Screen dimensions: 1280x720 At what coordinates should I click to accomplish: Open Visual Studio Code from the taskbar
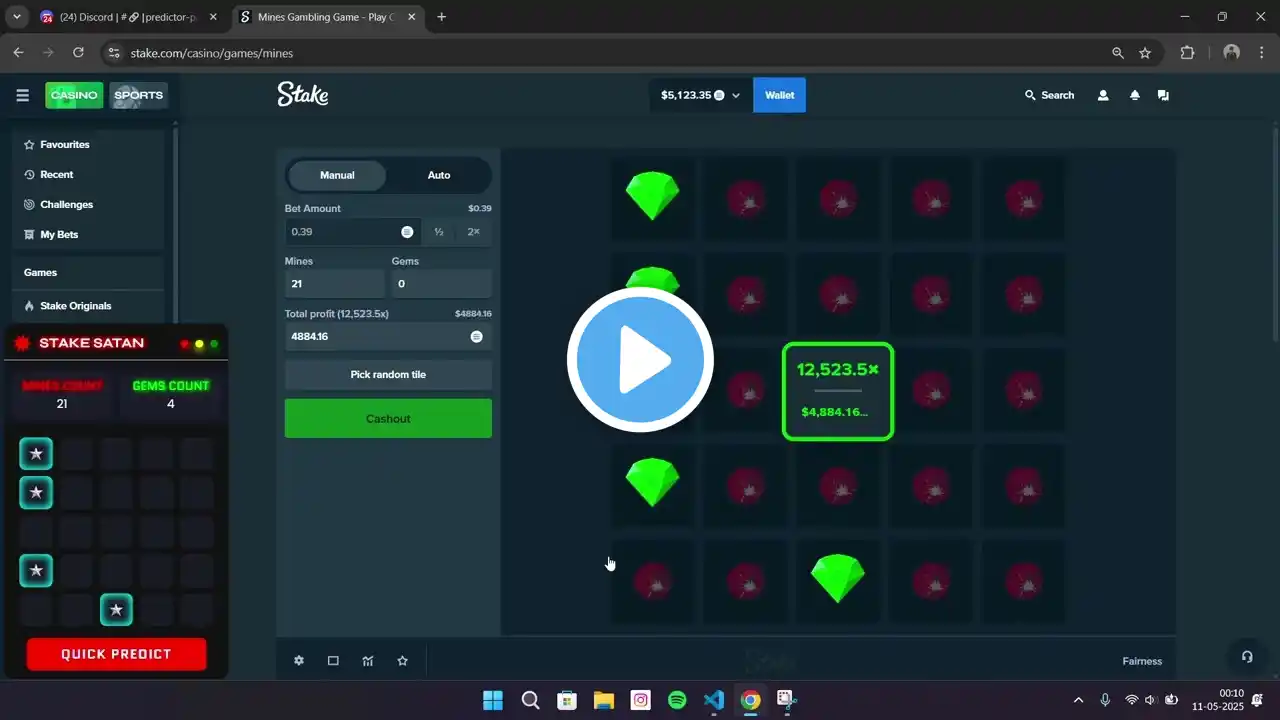(714, 700)
